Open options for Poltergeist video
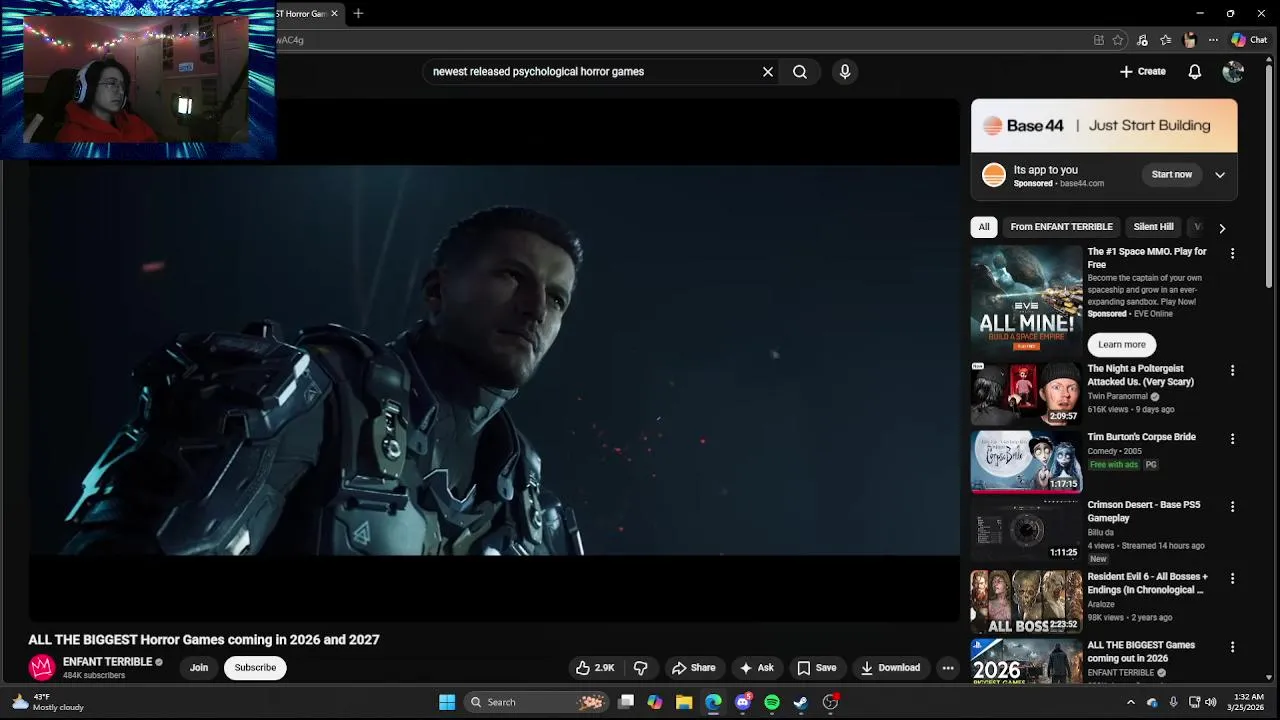The image size is (1280, 720). pos(1232,371)
